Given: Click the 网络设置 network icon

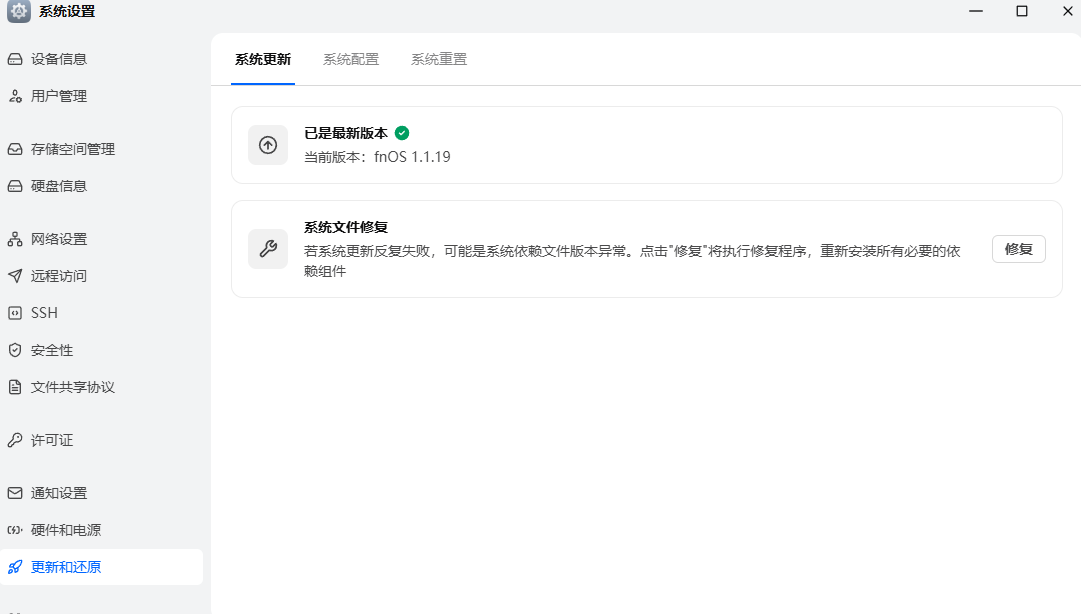Looking at the screenshot, I should pos(15,239).
